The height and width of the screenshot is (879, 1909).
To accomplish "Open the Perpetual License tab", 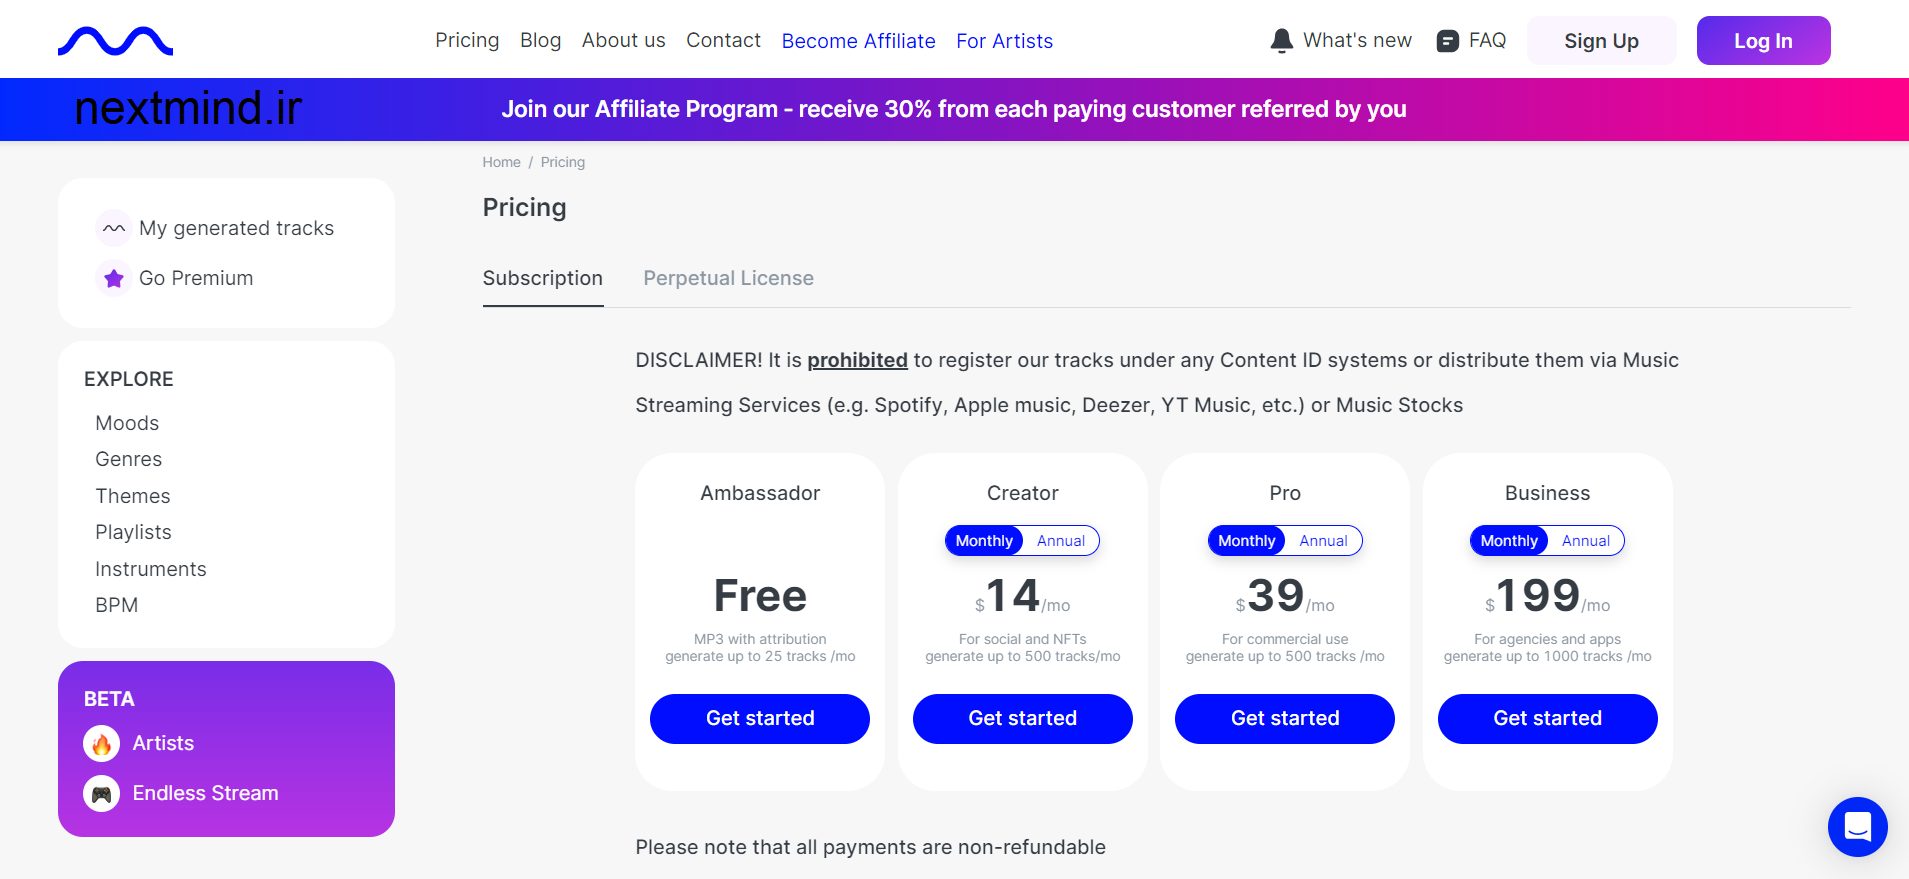I will (728, 278).
